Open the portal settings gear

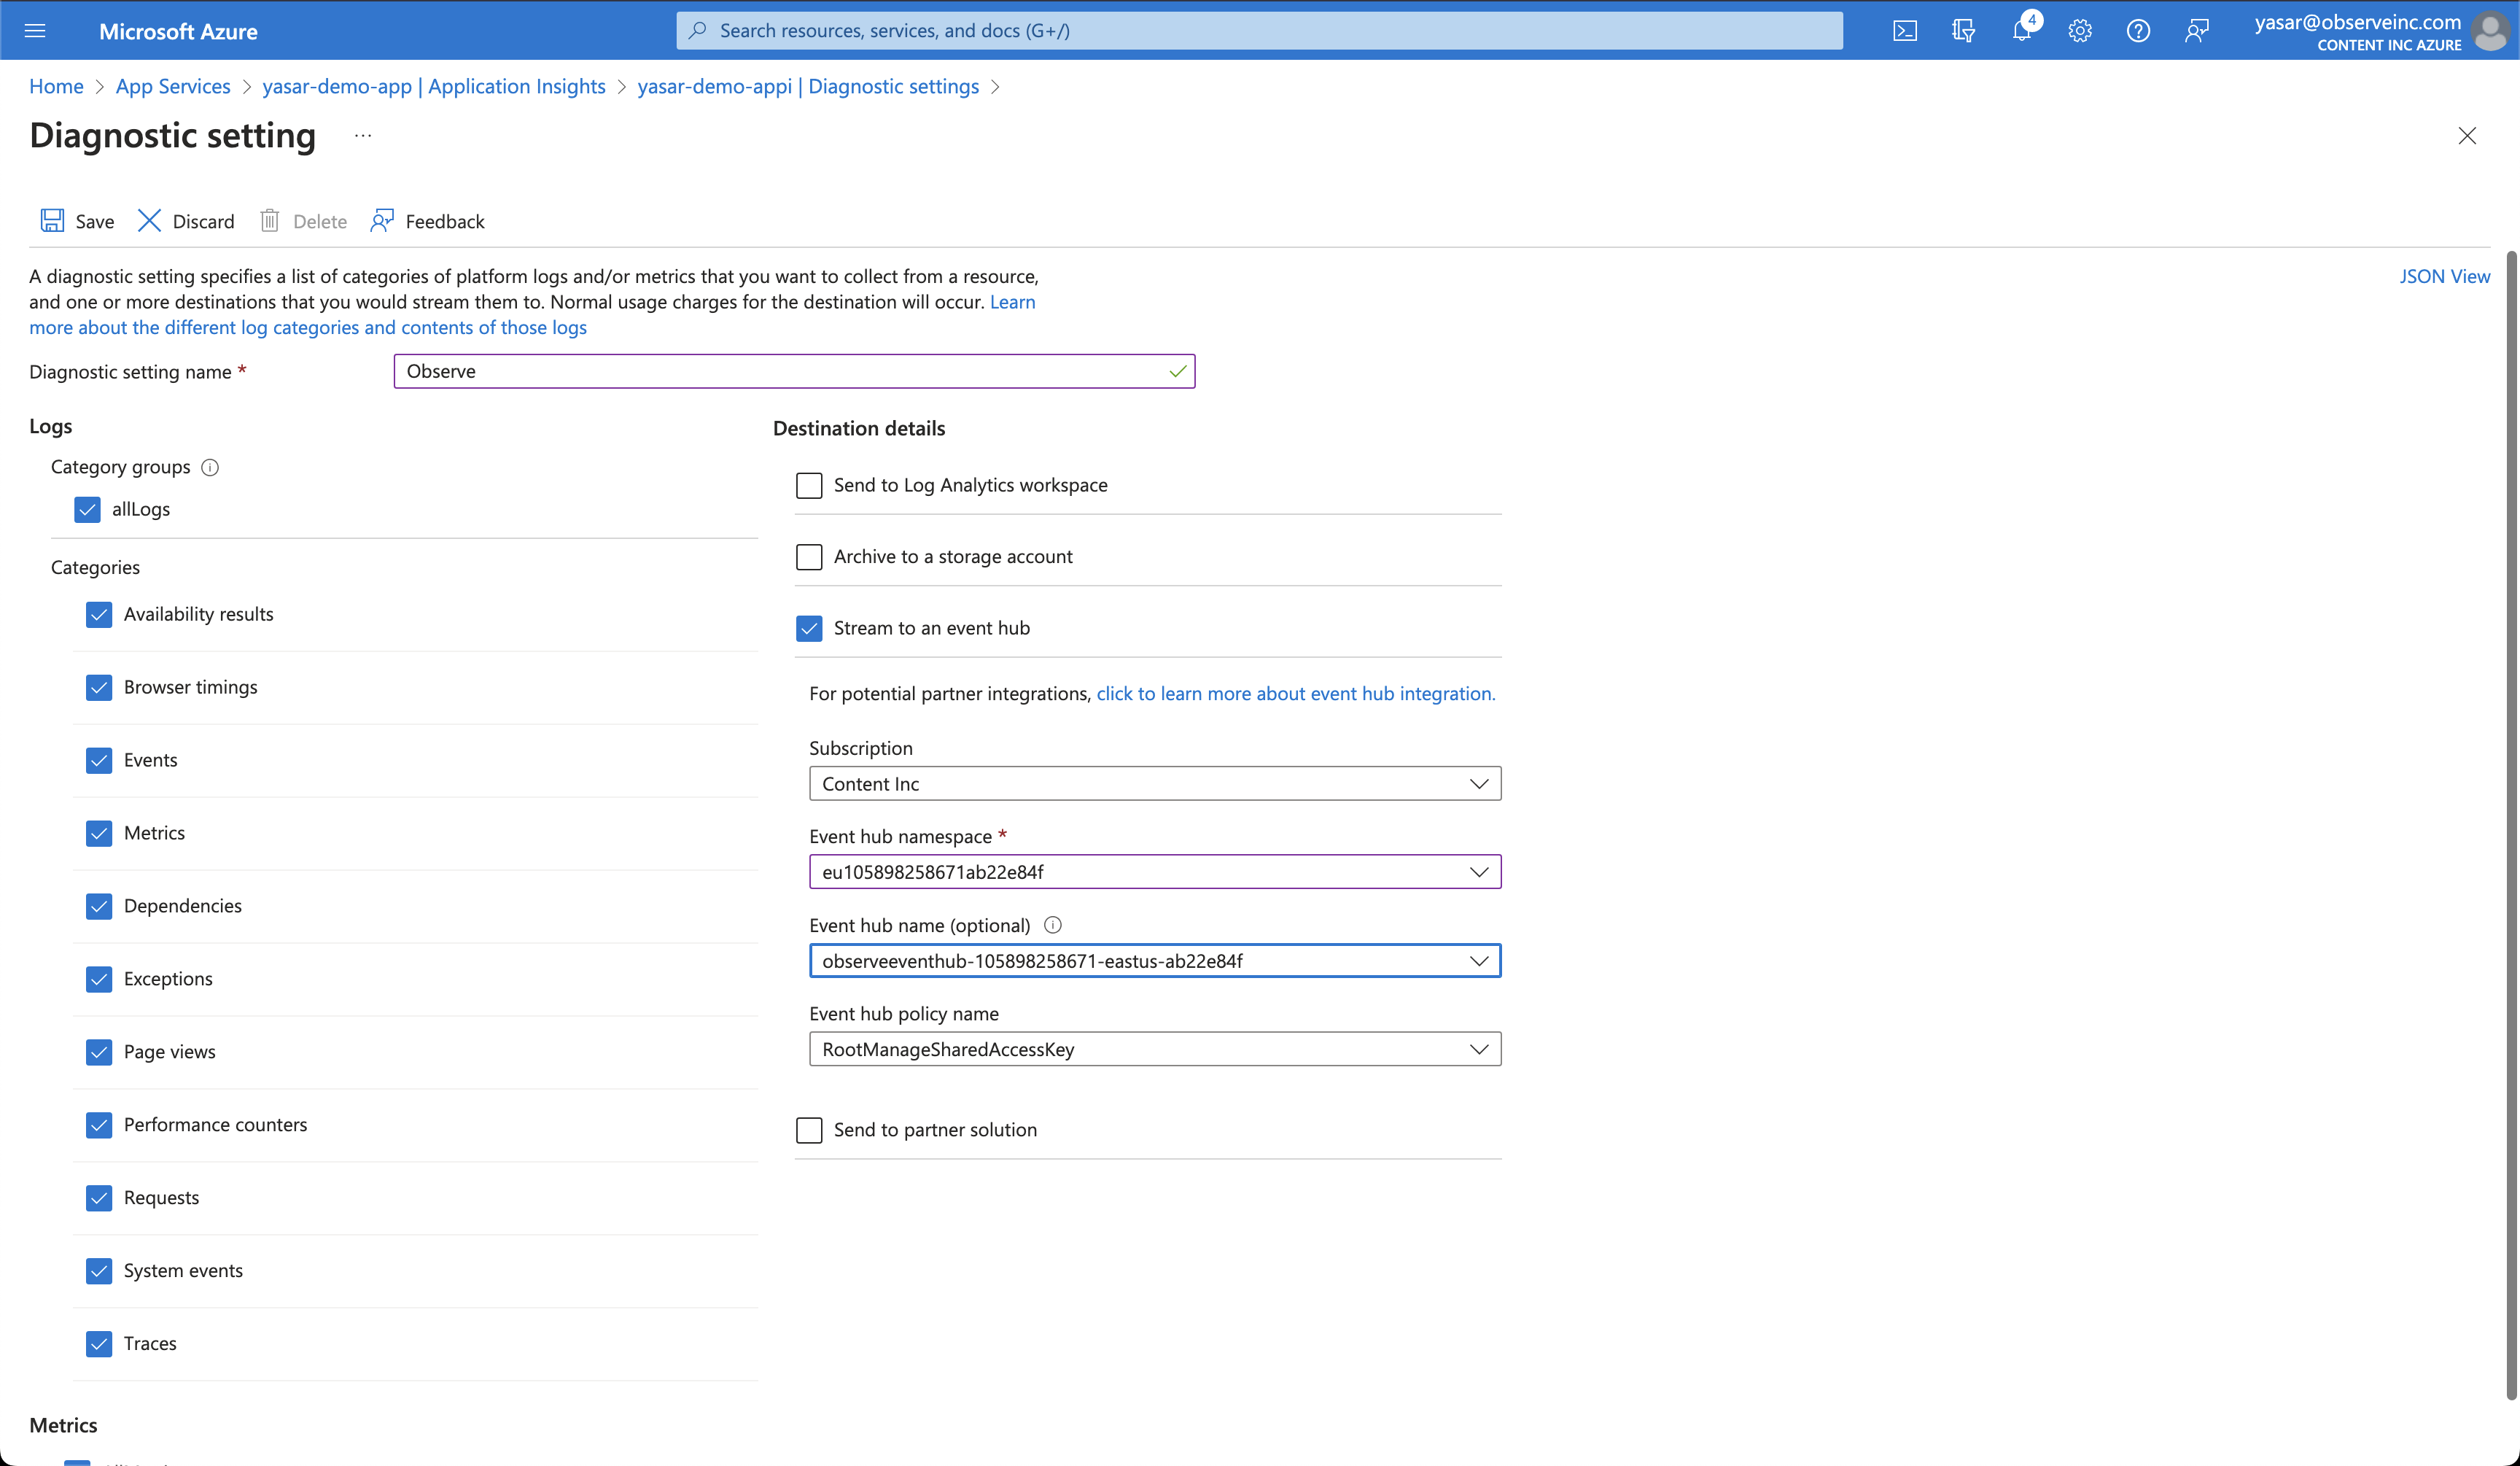2080,31
